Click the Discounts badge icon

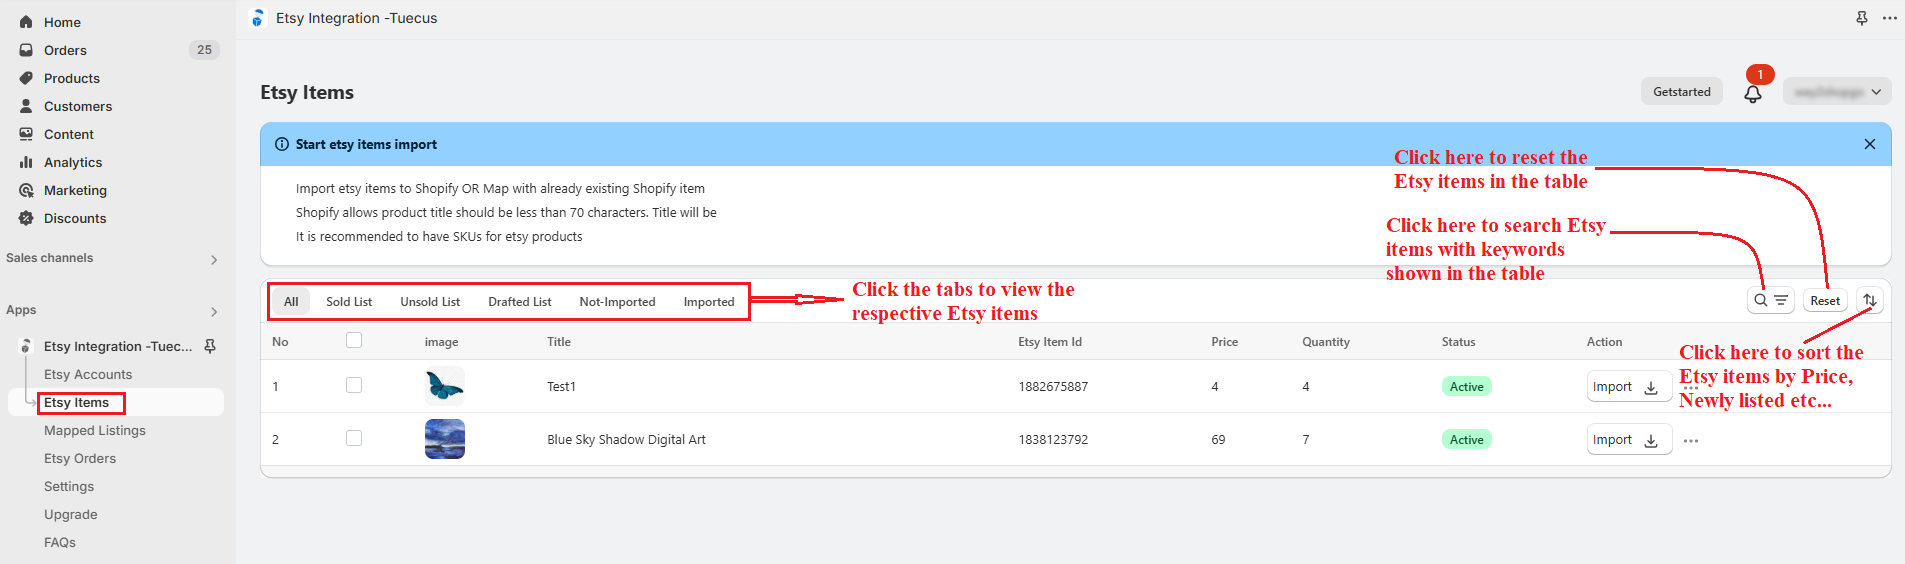pos(26,218)
